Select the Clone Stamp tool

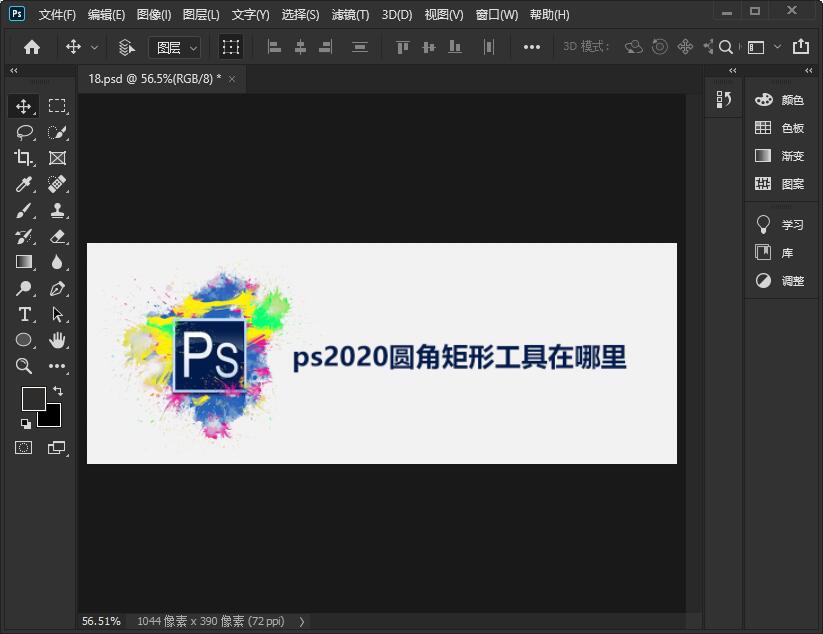click(x=57, y=210)
